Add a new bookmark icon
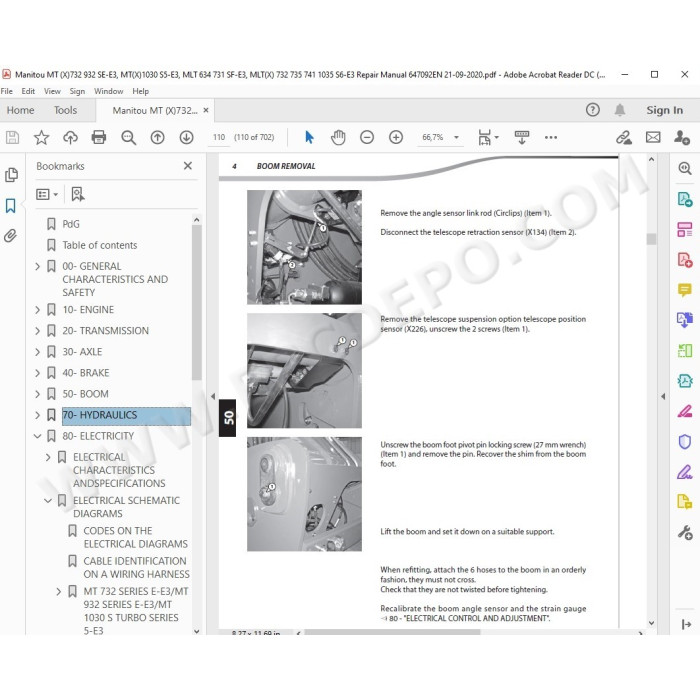700x700 pixels. click(78, 194)
